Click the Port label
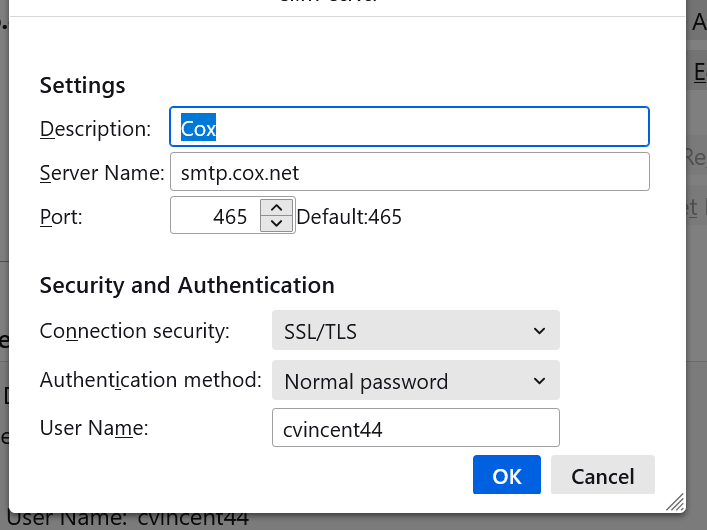Screen dimensions: 707x530 point(61,216)
